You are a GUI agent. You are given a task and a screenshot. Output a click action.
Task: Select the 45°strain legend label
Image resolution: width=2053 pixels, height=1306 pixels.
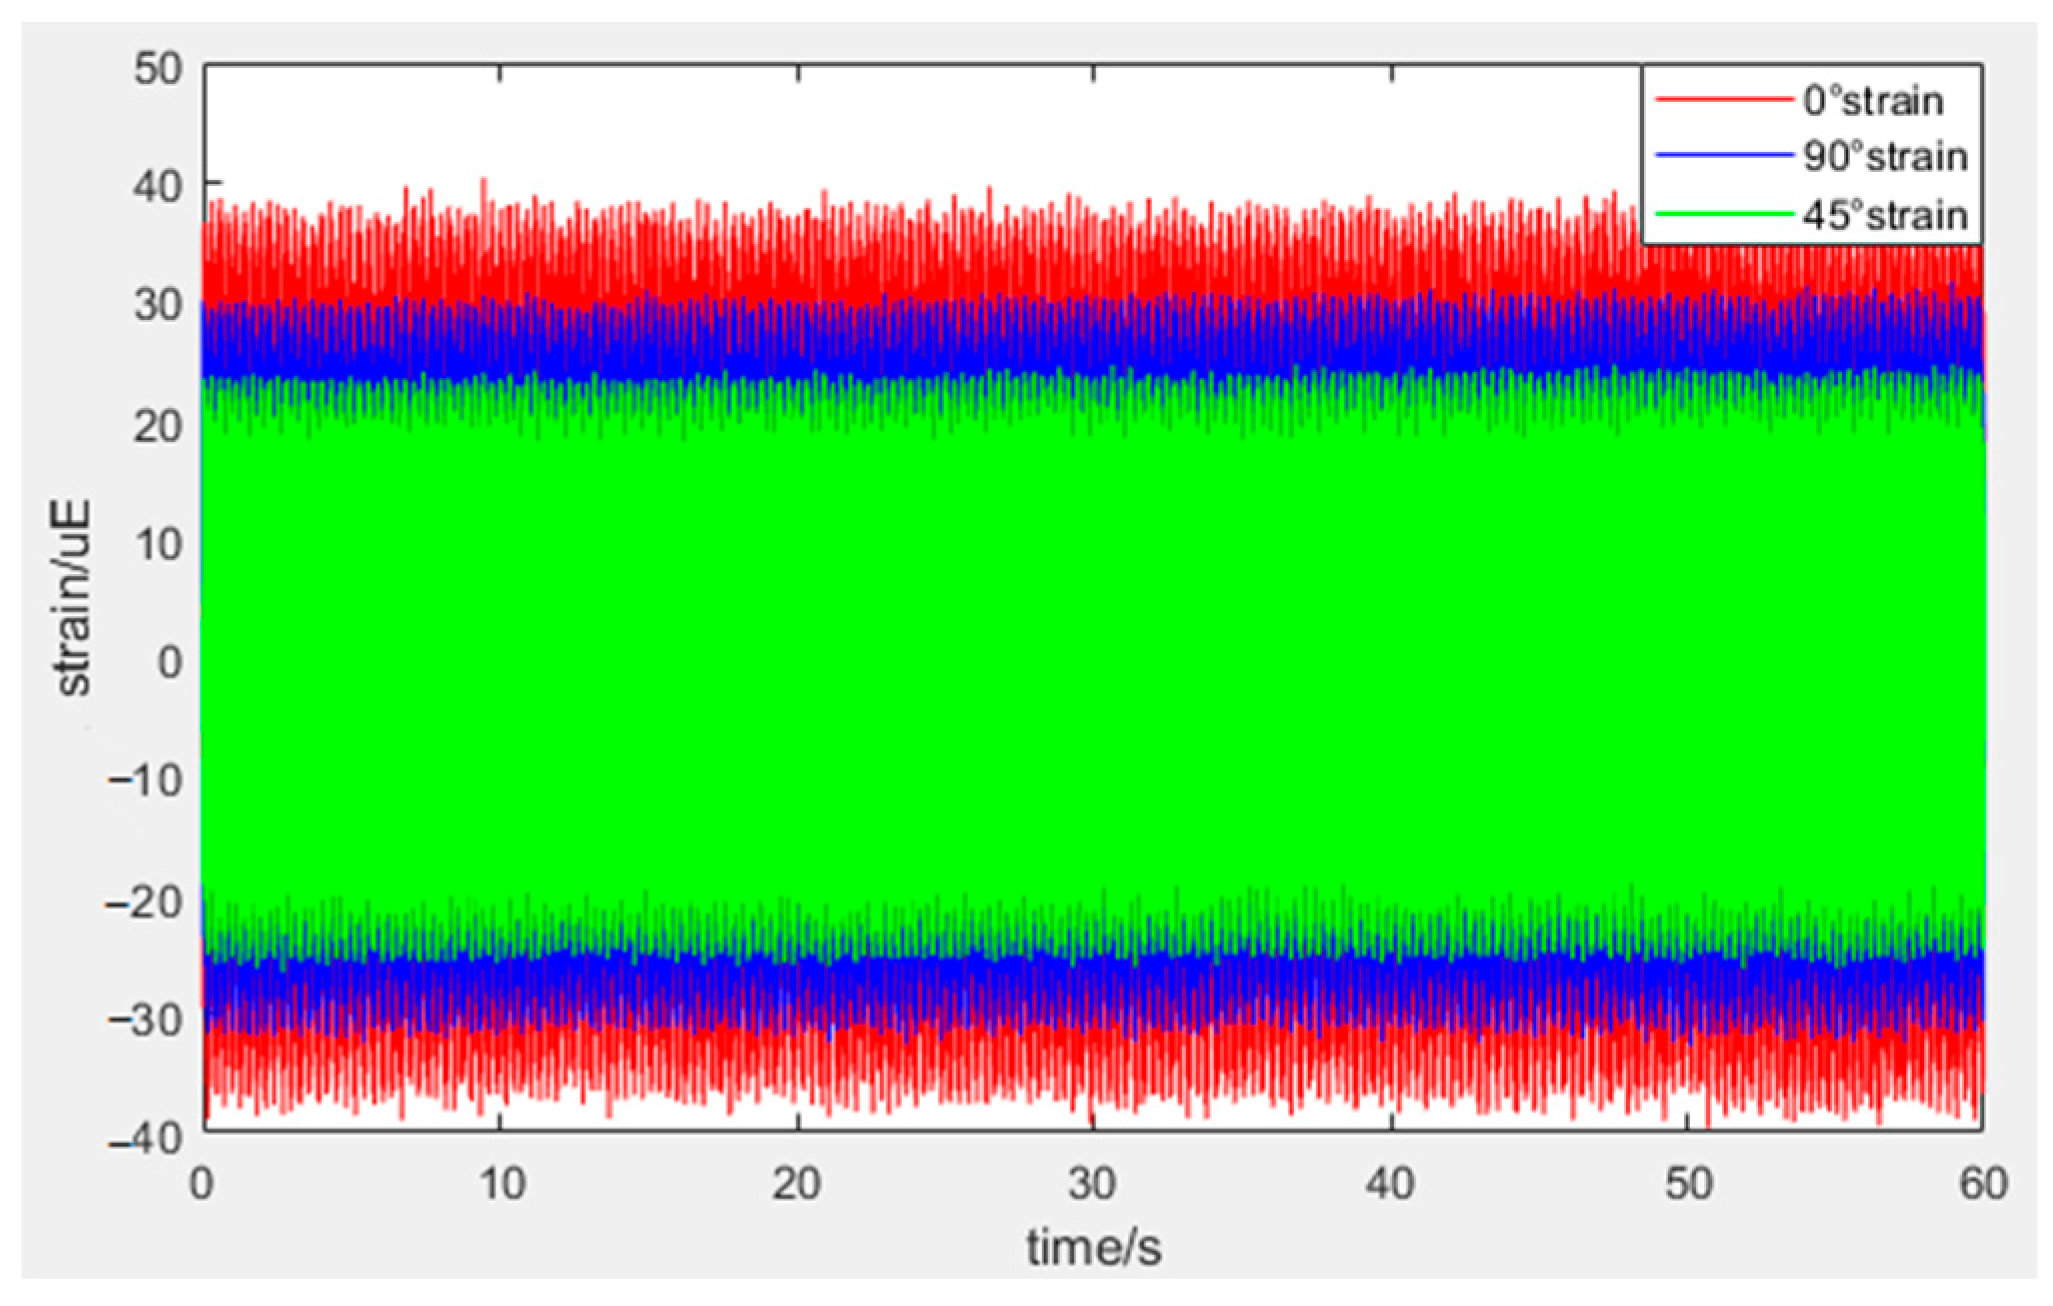(x=1885, y=215)
